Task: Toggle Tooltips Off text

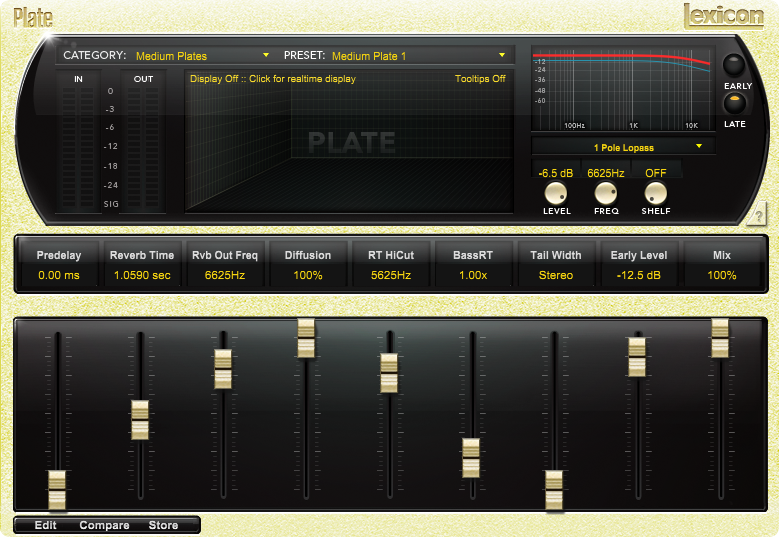Action: click(x=480, y=78)
